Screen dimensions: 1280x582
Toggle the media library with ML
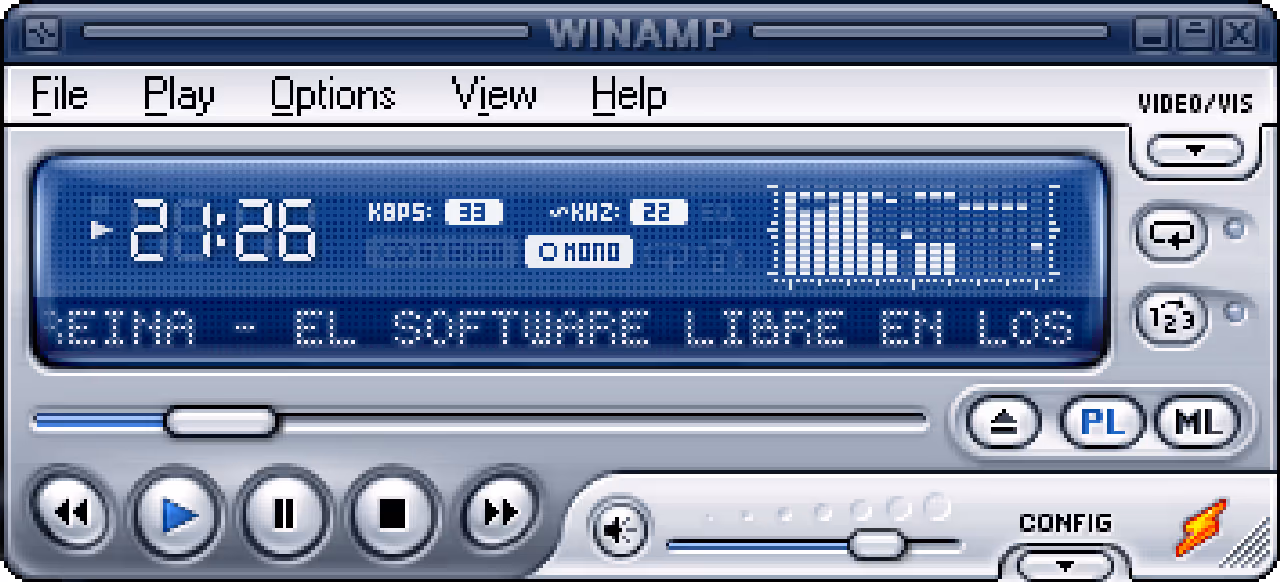point(1198,422)
